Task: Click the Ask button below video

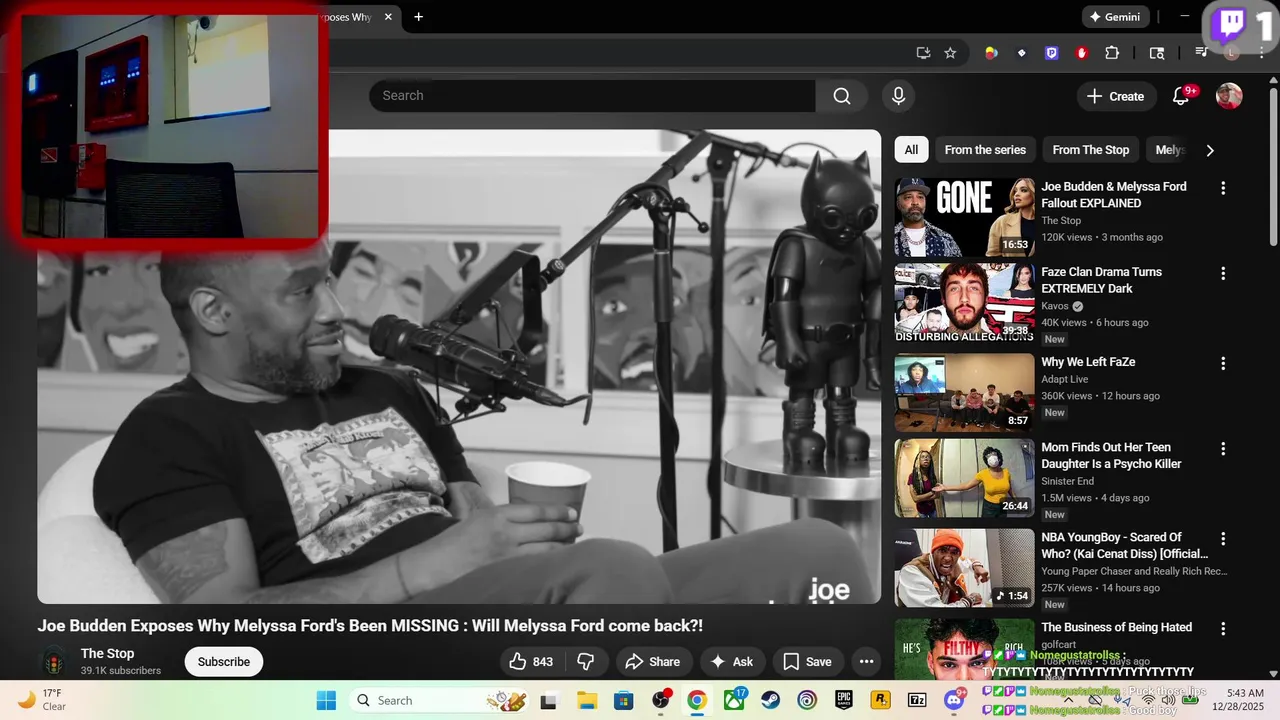Action: 732,662
